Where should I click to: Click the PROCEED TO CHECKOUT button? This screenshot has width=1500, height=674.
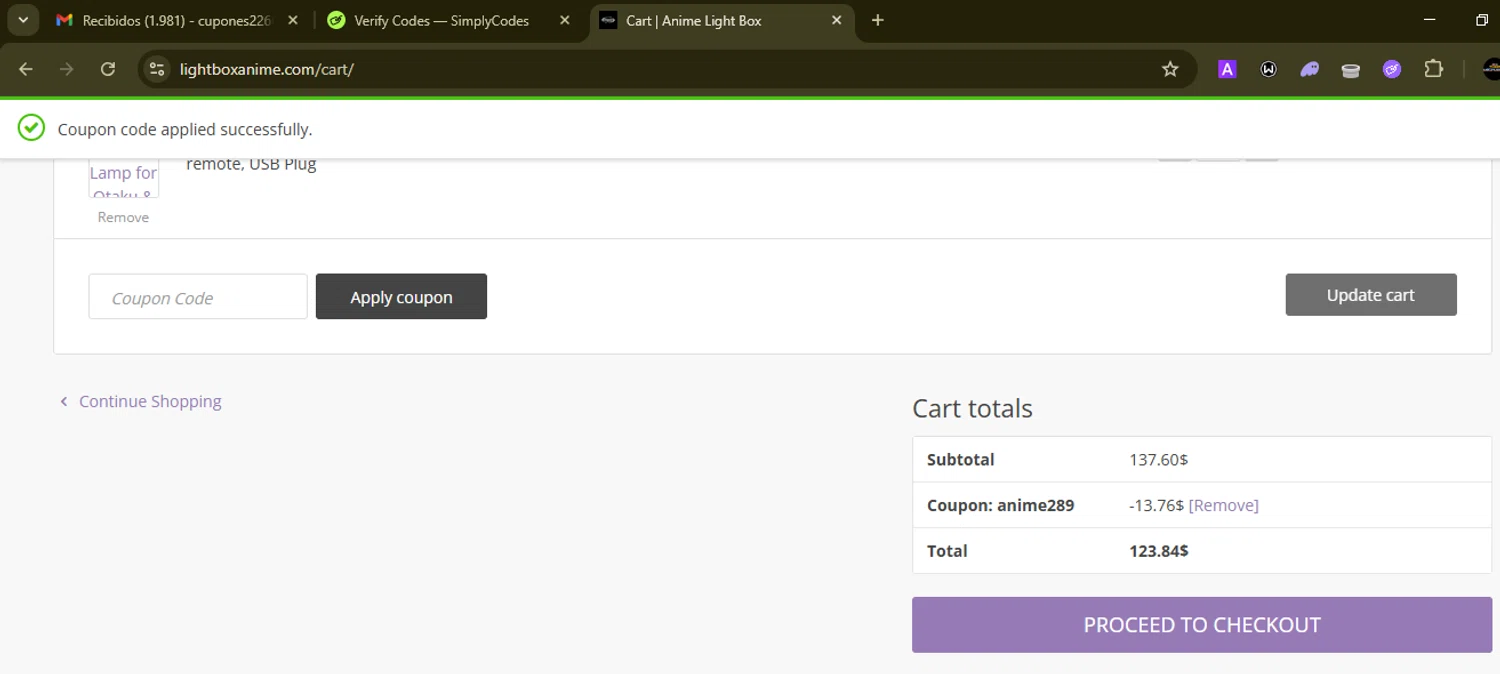click(x=1202, y=625)
